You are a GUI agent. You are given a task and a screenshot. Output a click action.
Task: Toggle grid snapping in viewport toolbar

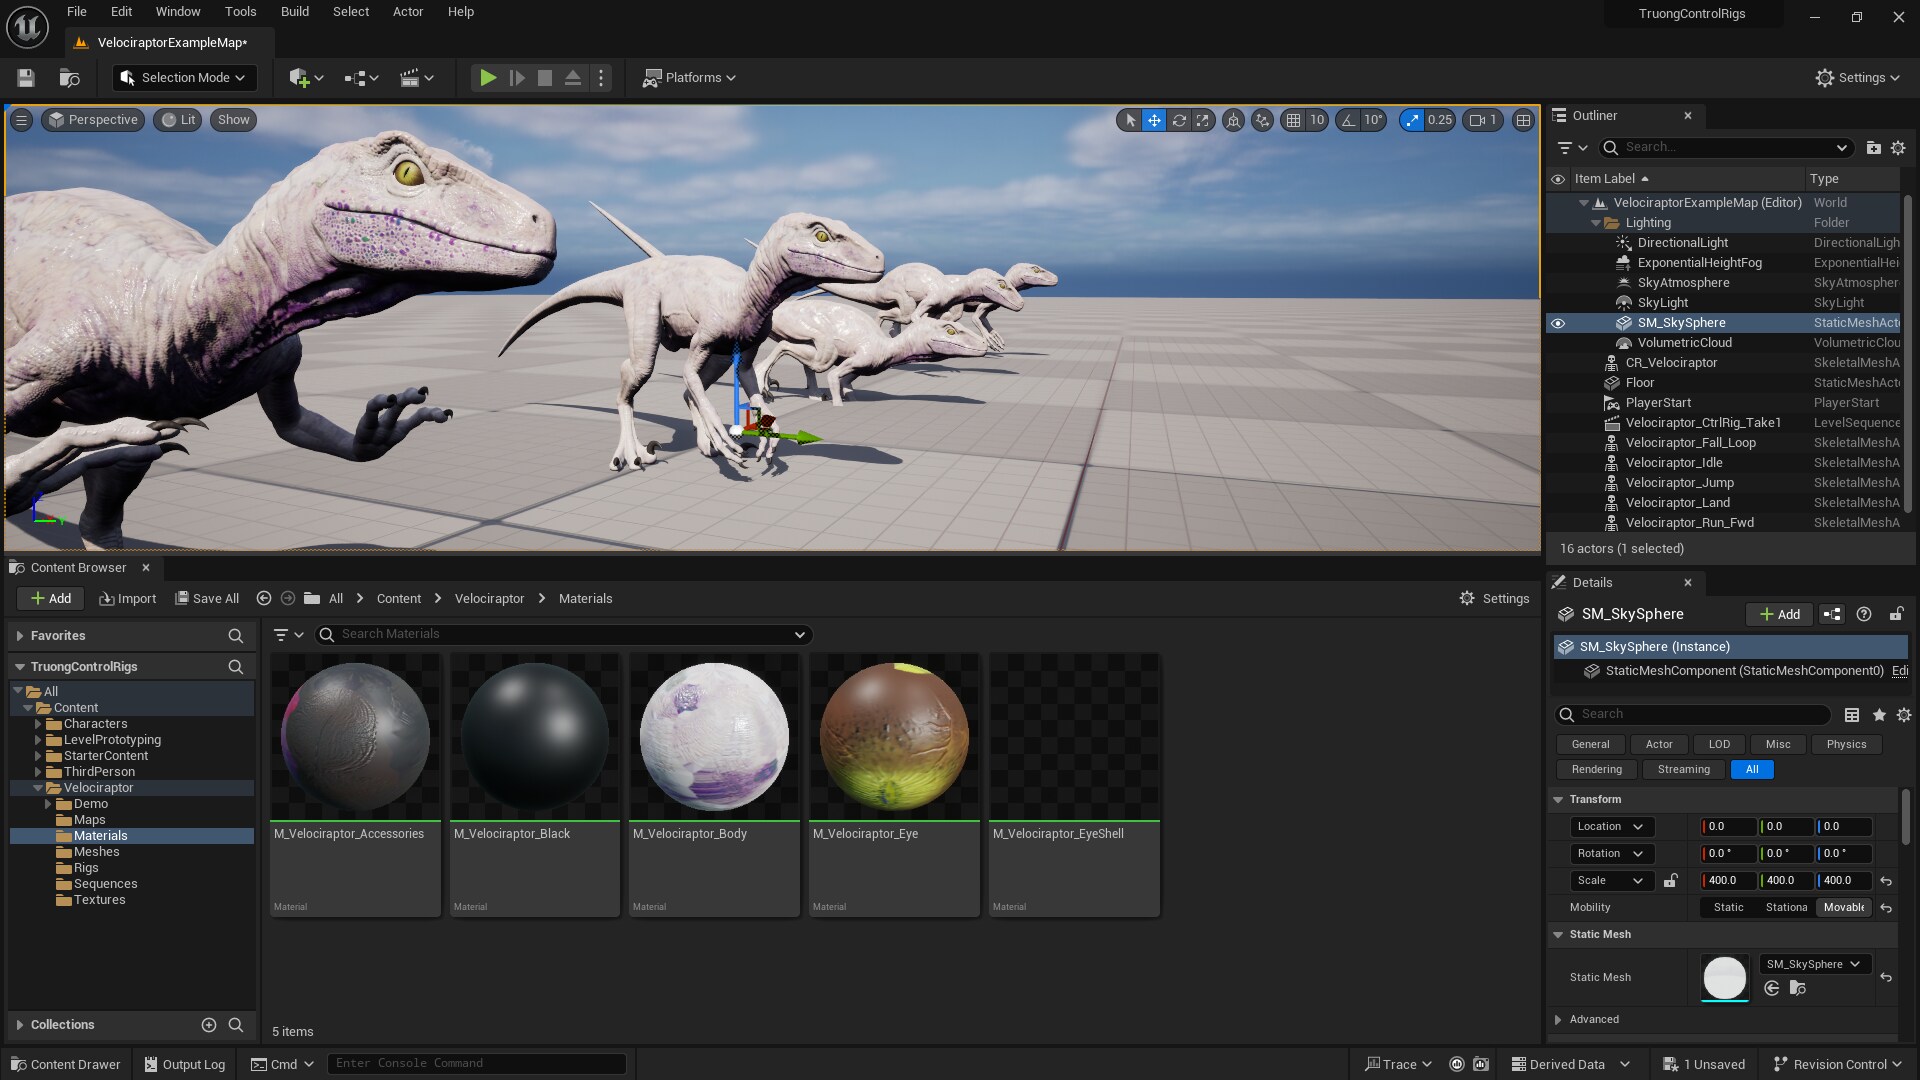1293,120
